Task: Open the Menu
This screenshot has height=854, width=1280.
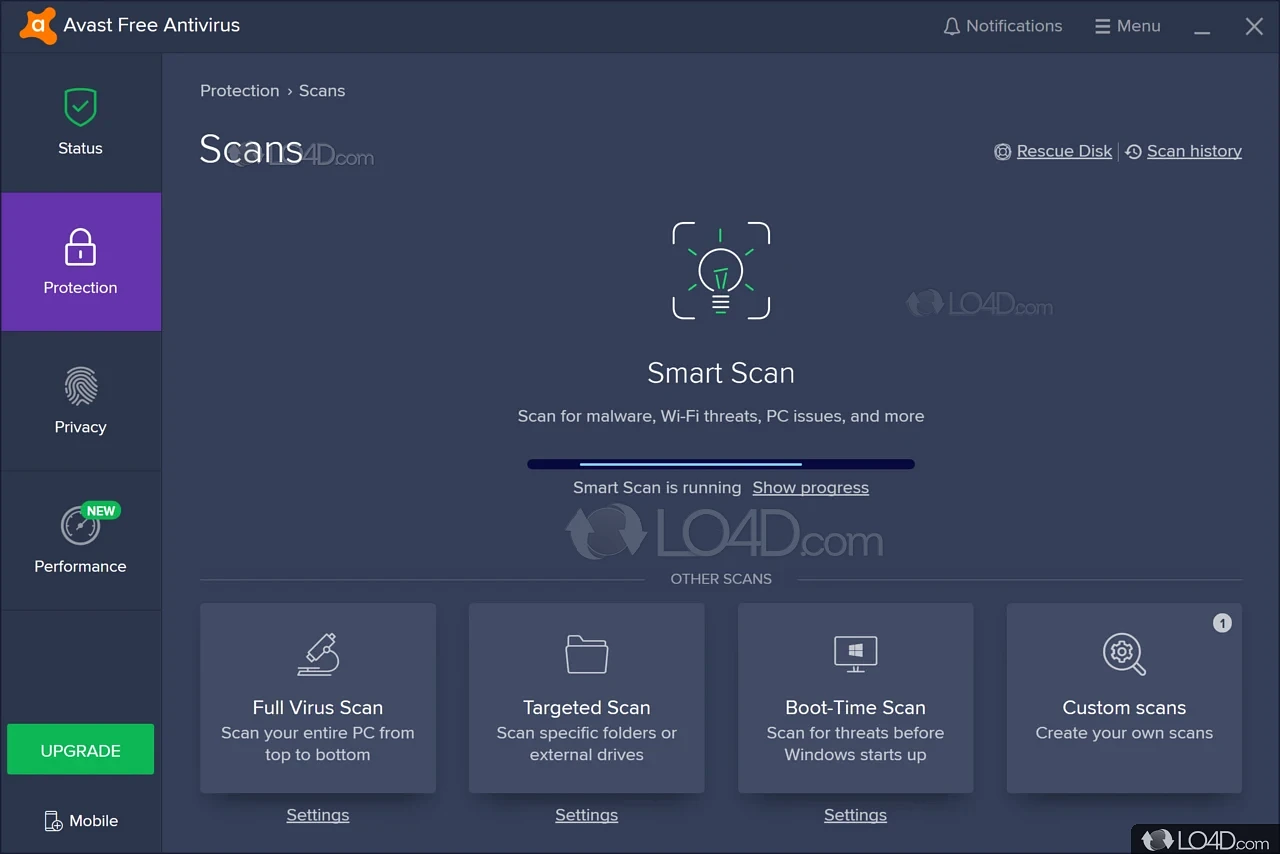Action: pyautogui.click(x=1127, y=26)
